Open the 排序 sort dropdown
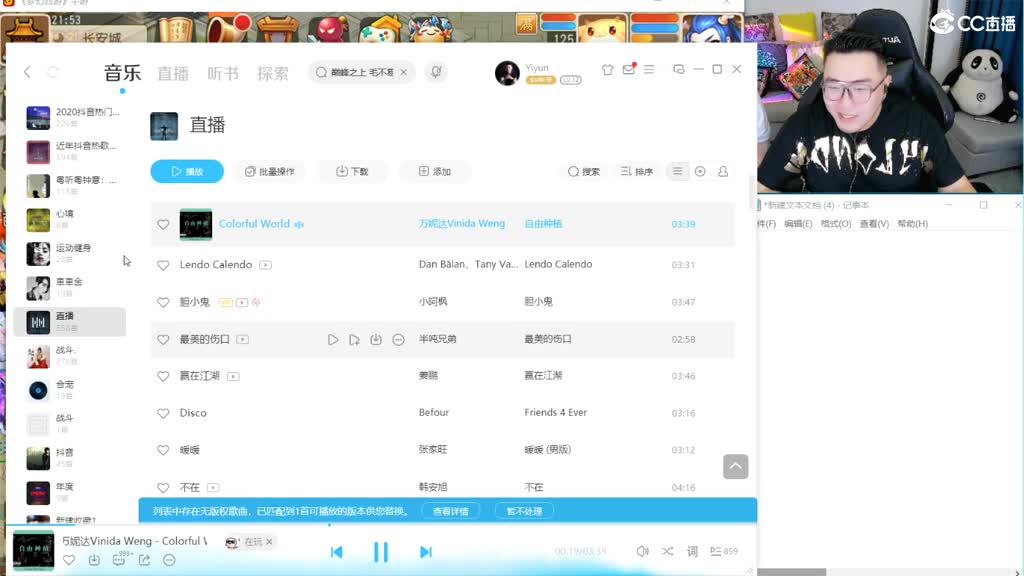1024x576 pixels. click(x=637, y=171)
